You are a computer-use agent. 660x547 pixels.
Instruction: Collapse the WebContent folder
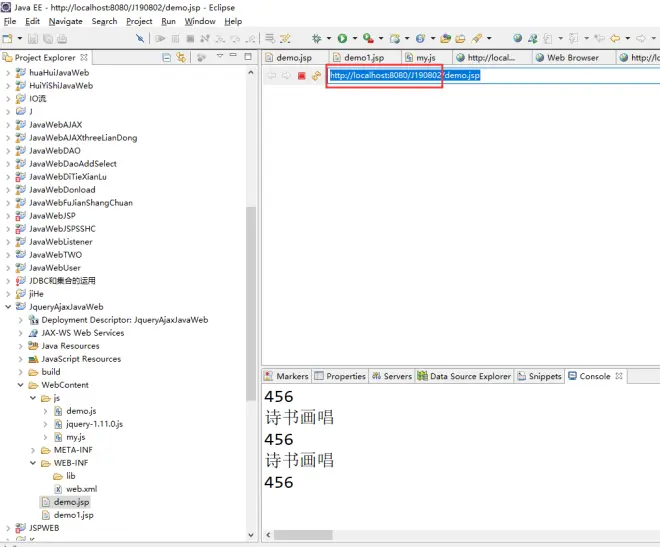(x=20, y=385)
